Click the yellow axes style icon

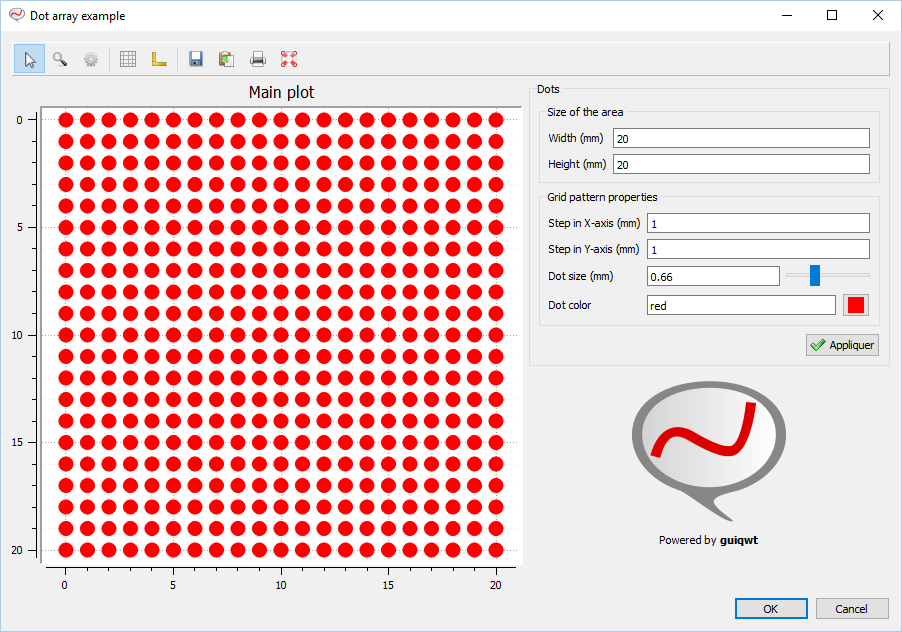[x=159, y=59]
